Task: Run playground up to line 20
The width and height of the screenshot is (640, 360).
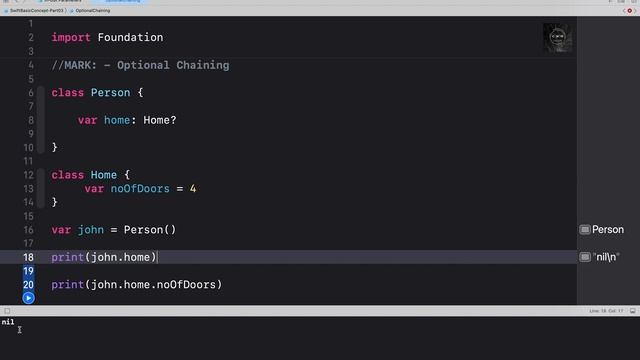Action: [x=28, y=298]
